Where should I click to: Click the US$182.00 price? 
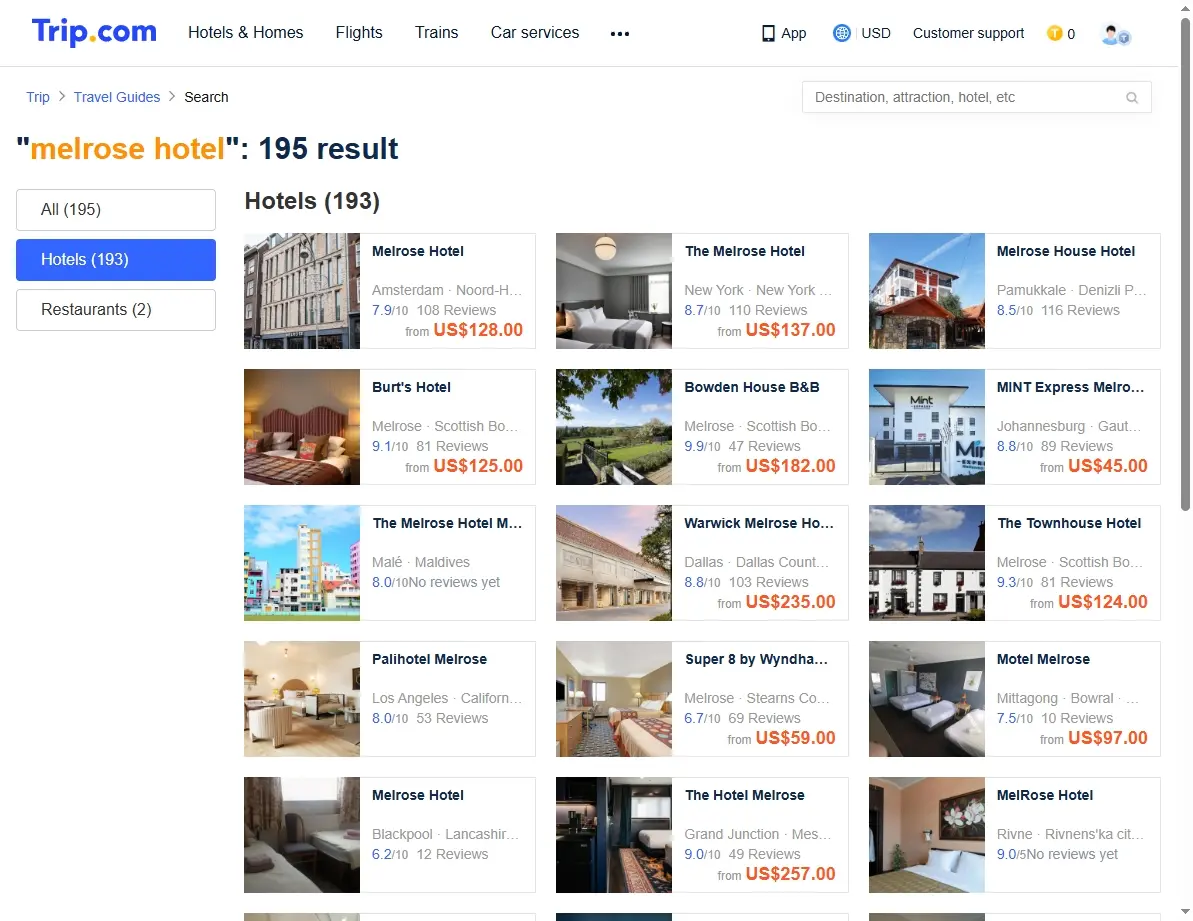(x=791, y=466)
